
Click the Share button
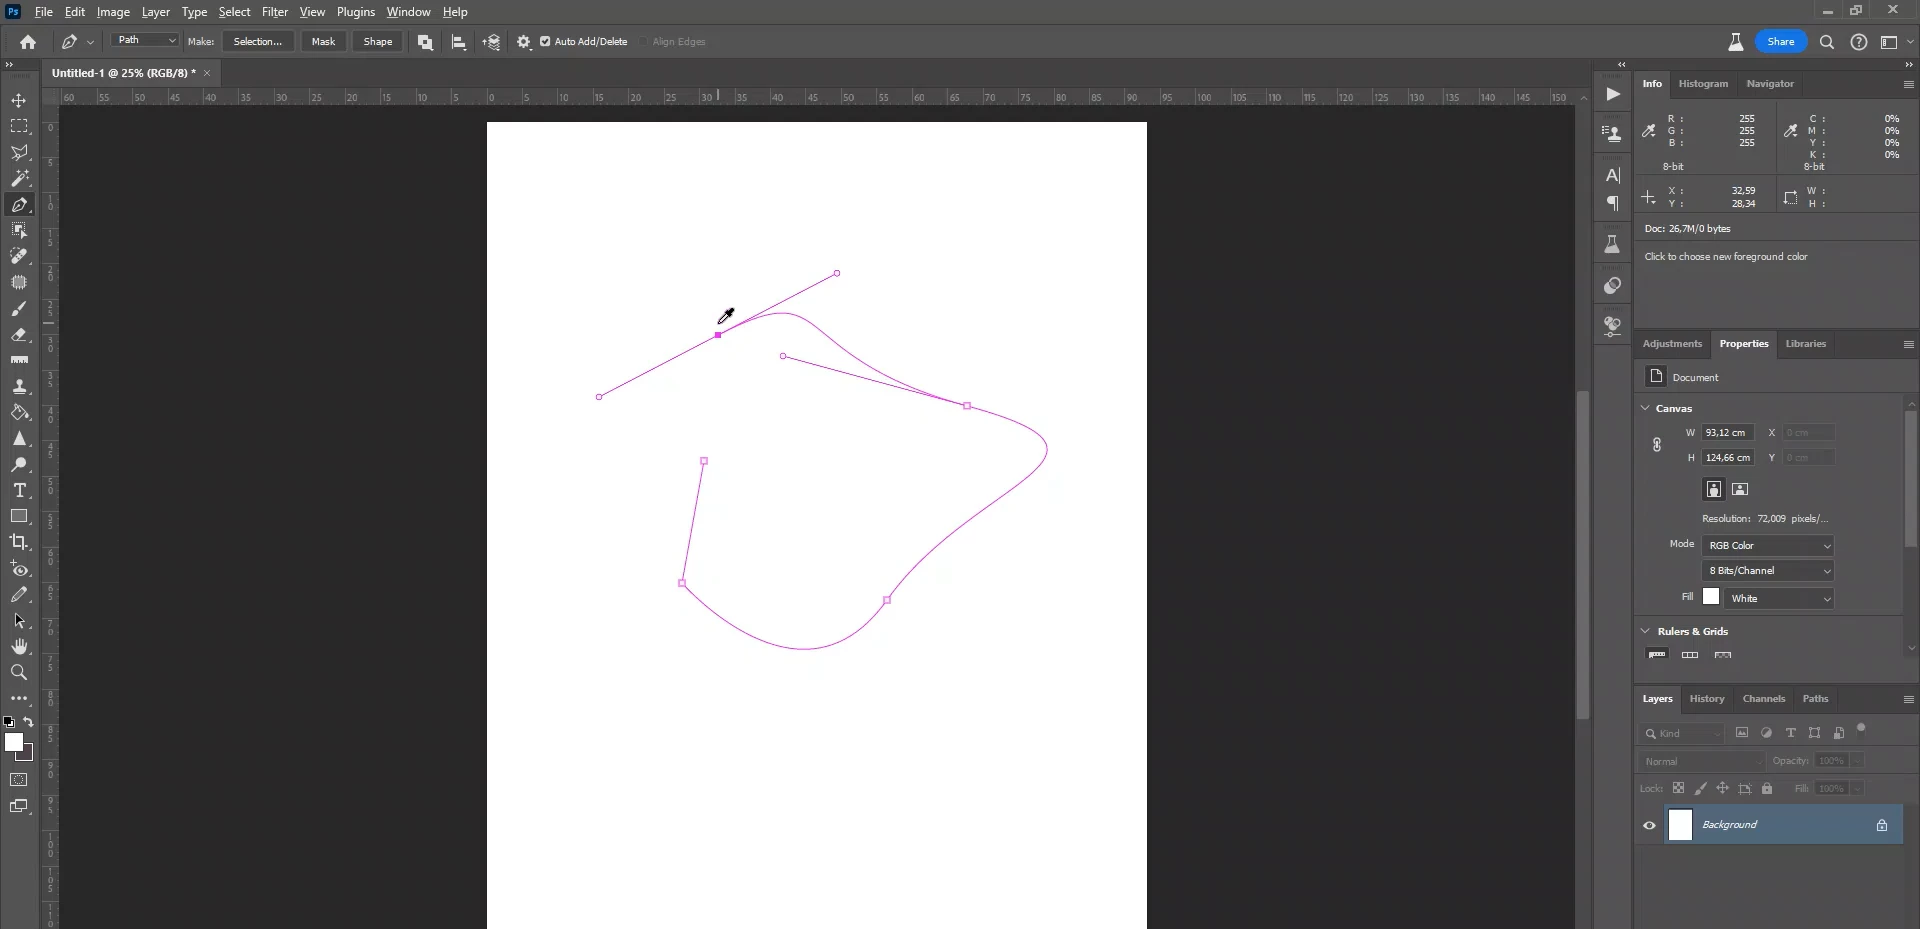coord(1781,42)
